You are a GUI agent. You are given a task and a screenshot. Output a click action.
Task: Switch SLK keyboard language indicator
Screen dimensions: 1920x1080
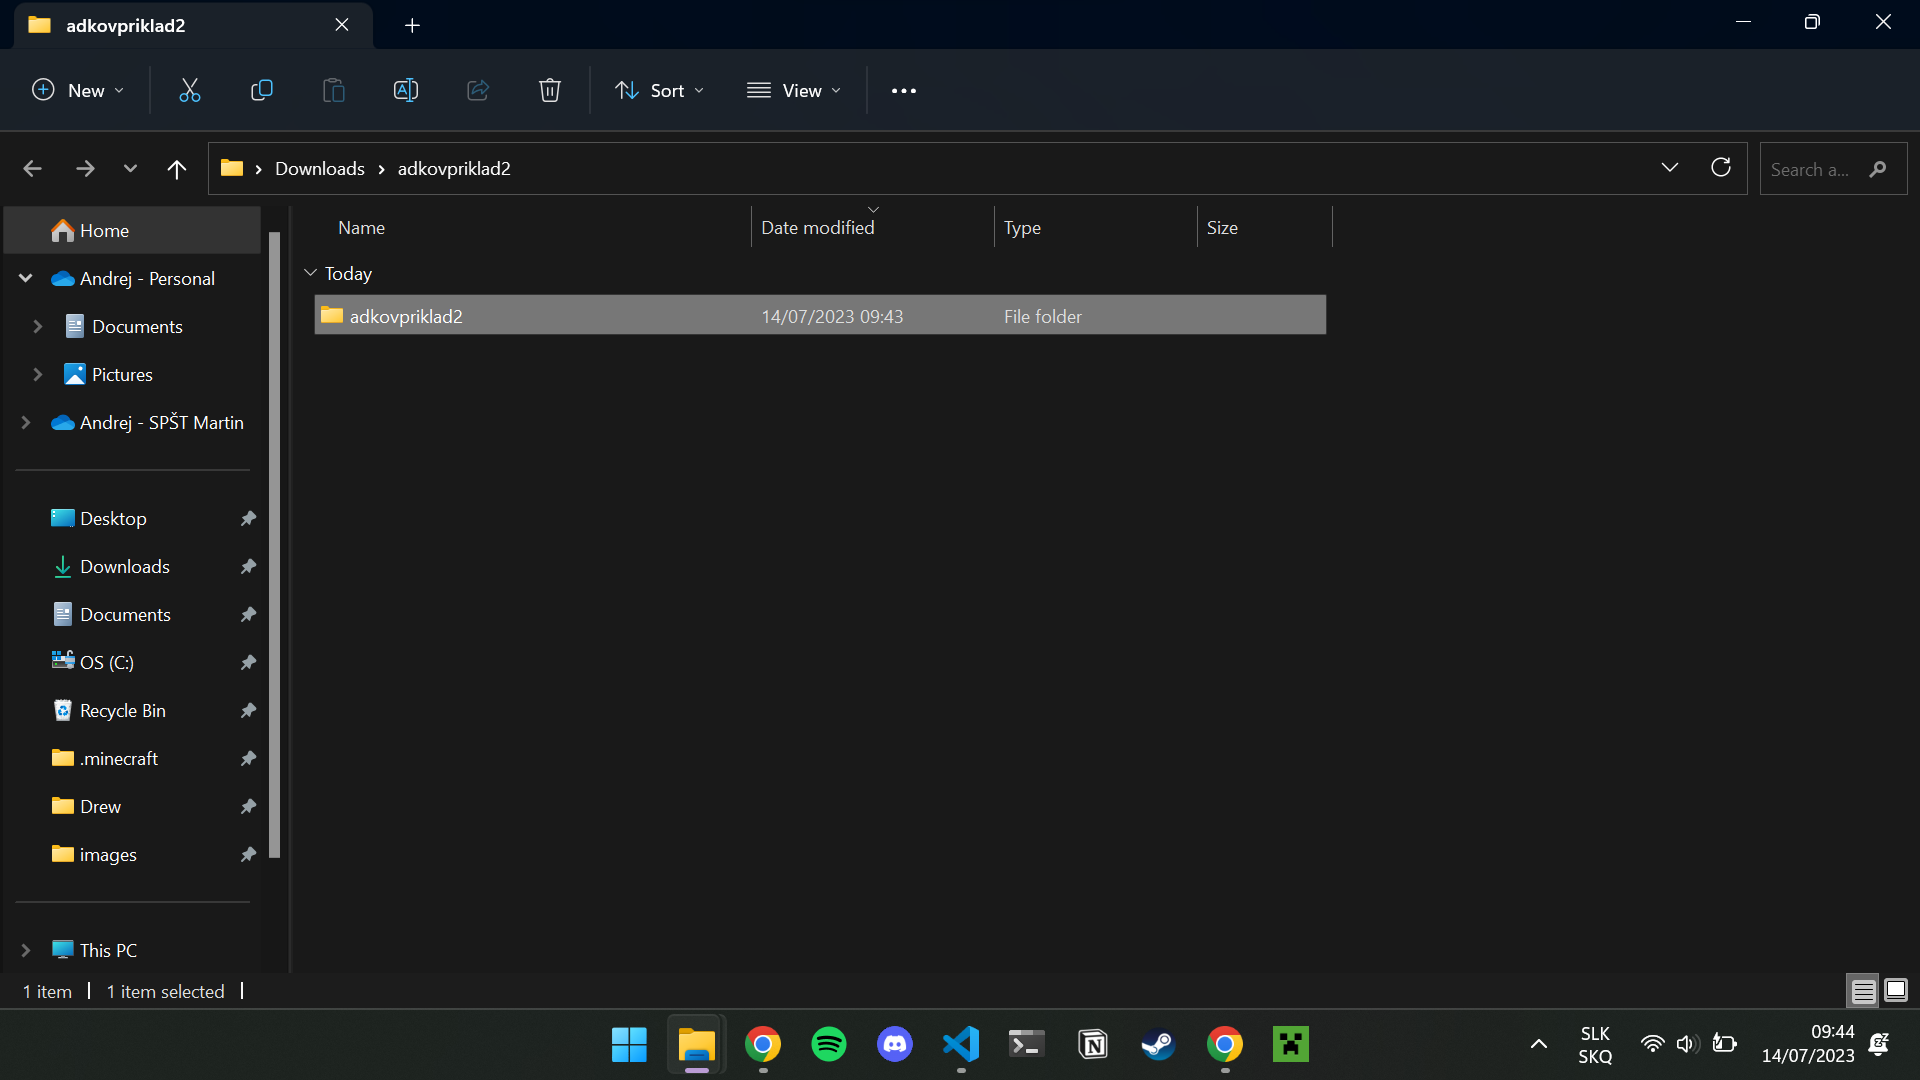point(1595,1045)
